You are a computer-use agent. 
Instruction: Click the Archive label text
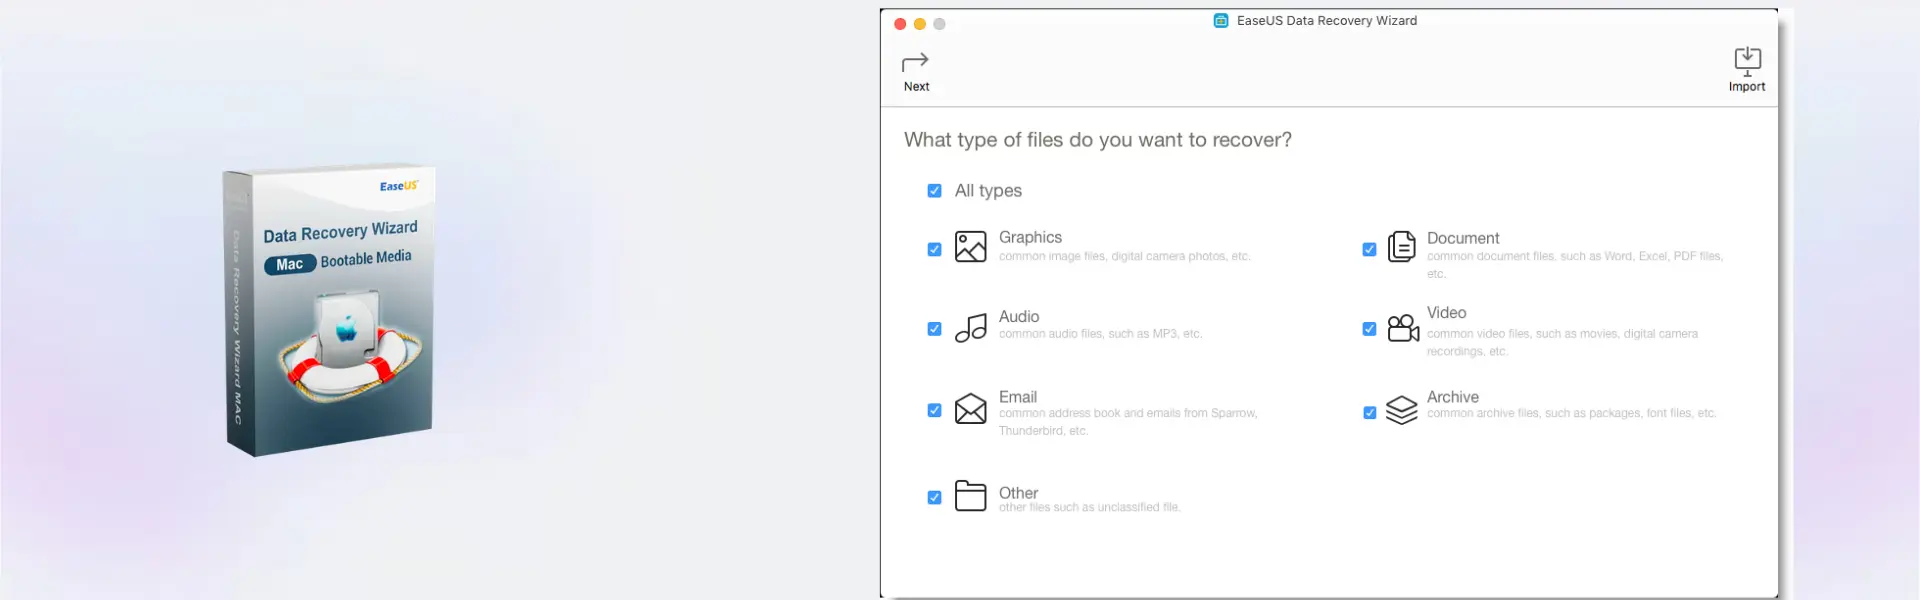1452,397
